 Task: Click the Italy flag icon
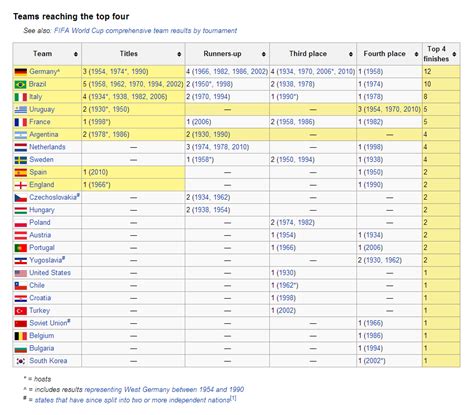pos(21,97)
